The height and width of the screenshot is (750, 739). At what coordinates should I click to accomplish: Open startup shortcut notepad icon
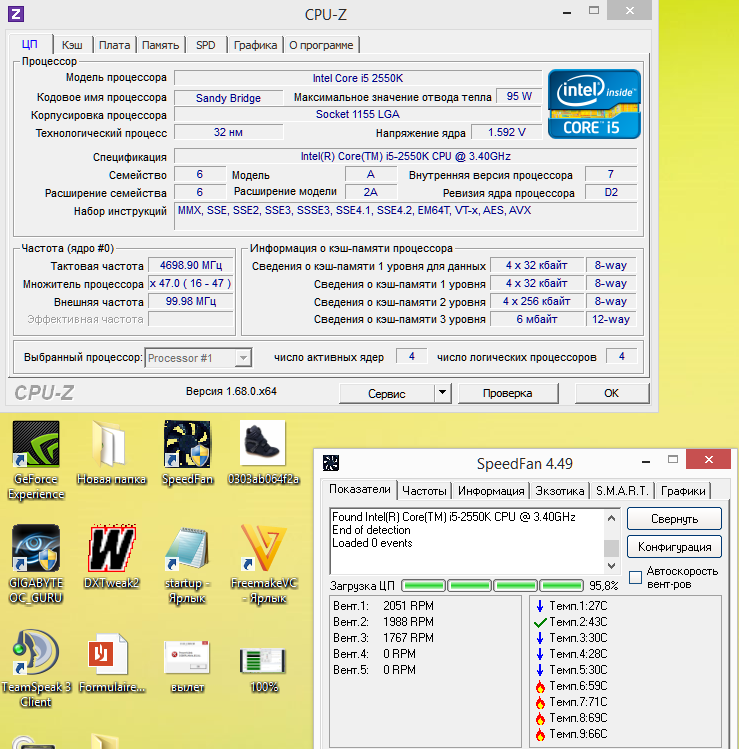(x=188, y=549)
